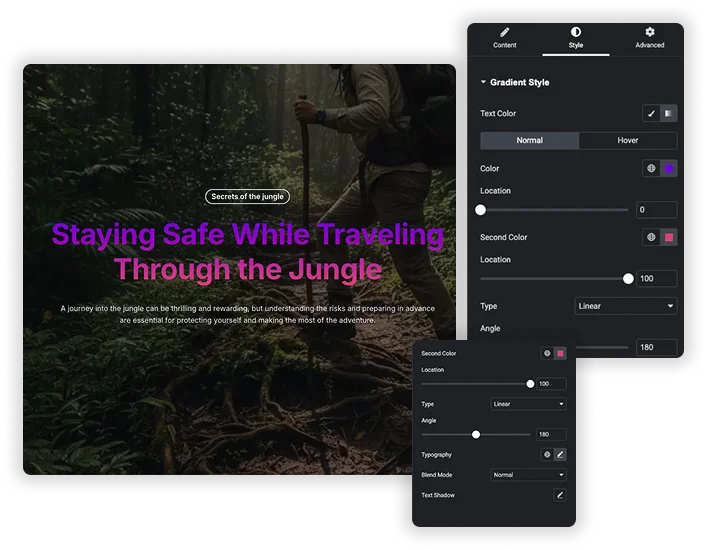The width and height of the screenshot is (713, 550).
Task: Open the Blend Mode Normal dropdown
Action: [528, 475]
